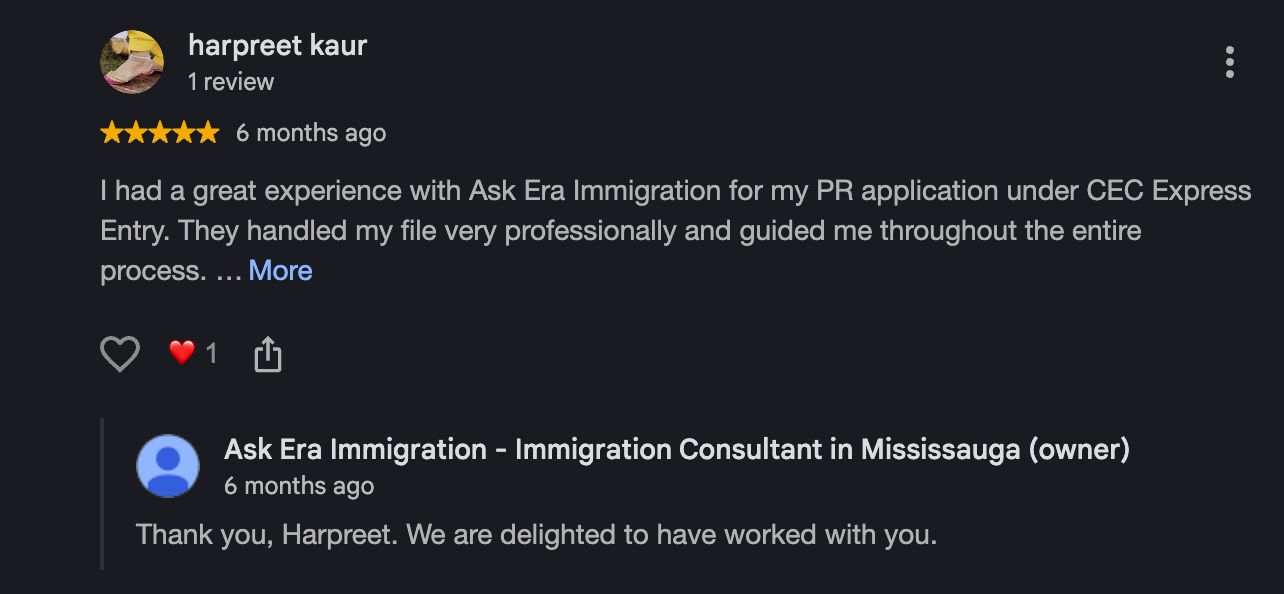The image size is (1284, 594).
Task: Open harpreet kaur's profile photo
Action: [132, 62]
